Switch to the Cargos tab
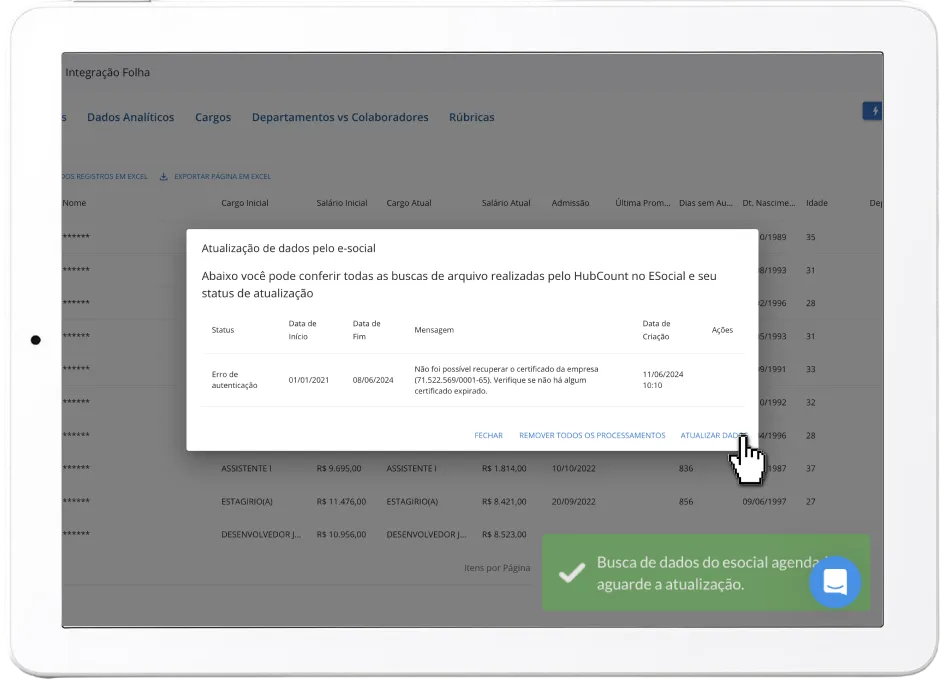Screen dimensions: 944x681 point(213,117)
